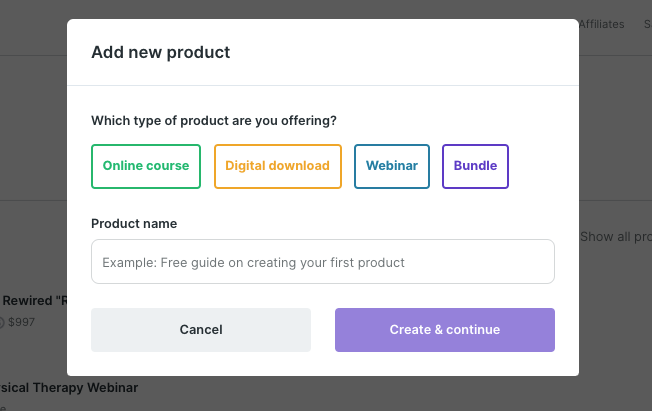Focus the Product name text field
This screenshot has width=652, height=411.
click(x=322, y=262)
